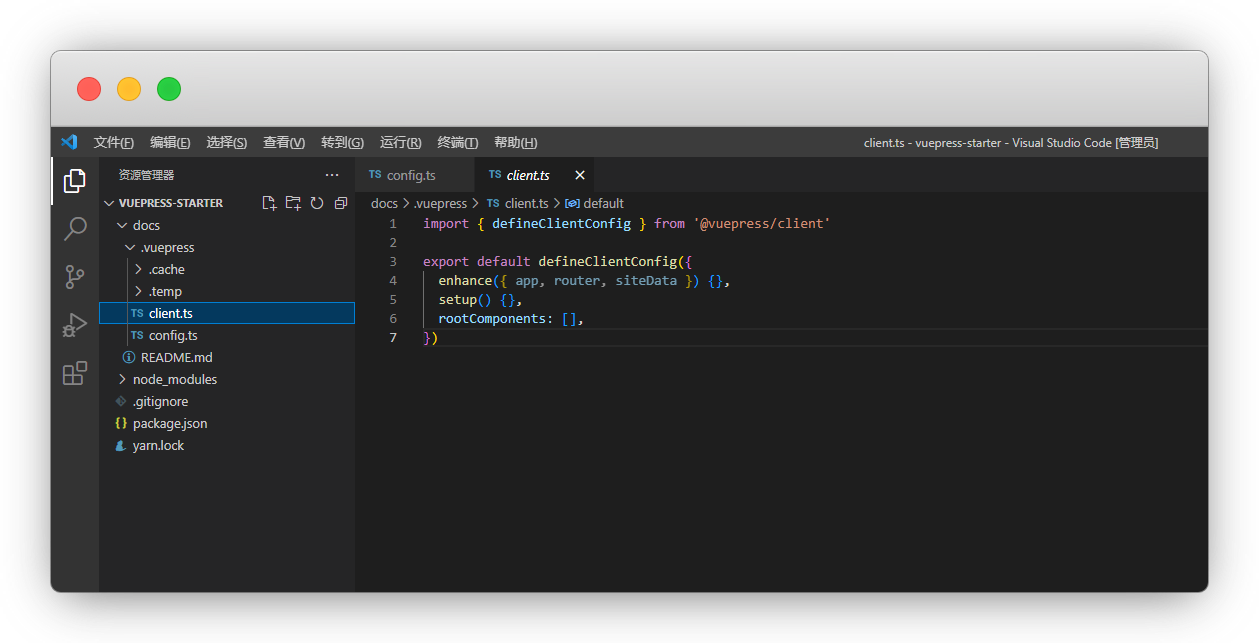Open the Search view icon
1259x643 pixels.
75,229
